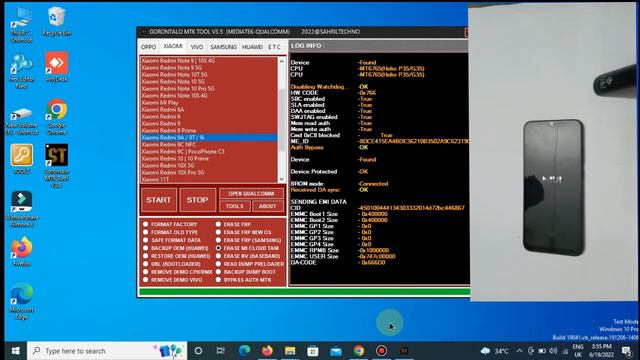Open Mail app from the taskbar
This screenshot has height=360, width=640.
336,351
